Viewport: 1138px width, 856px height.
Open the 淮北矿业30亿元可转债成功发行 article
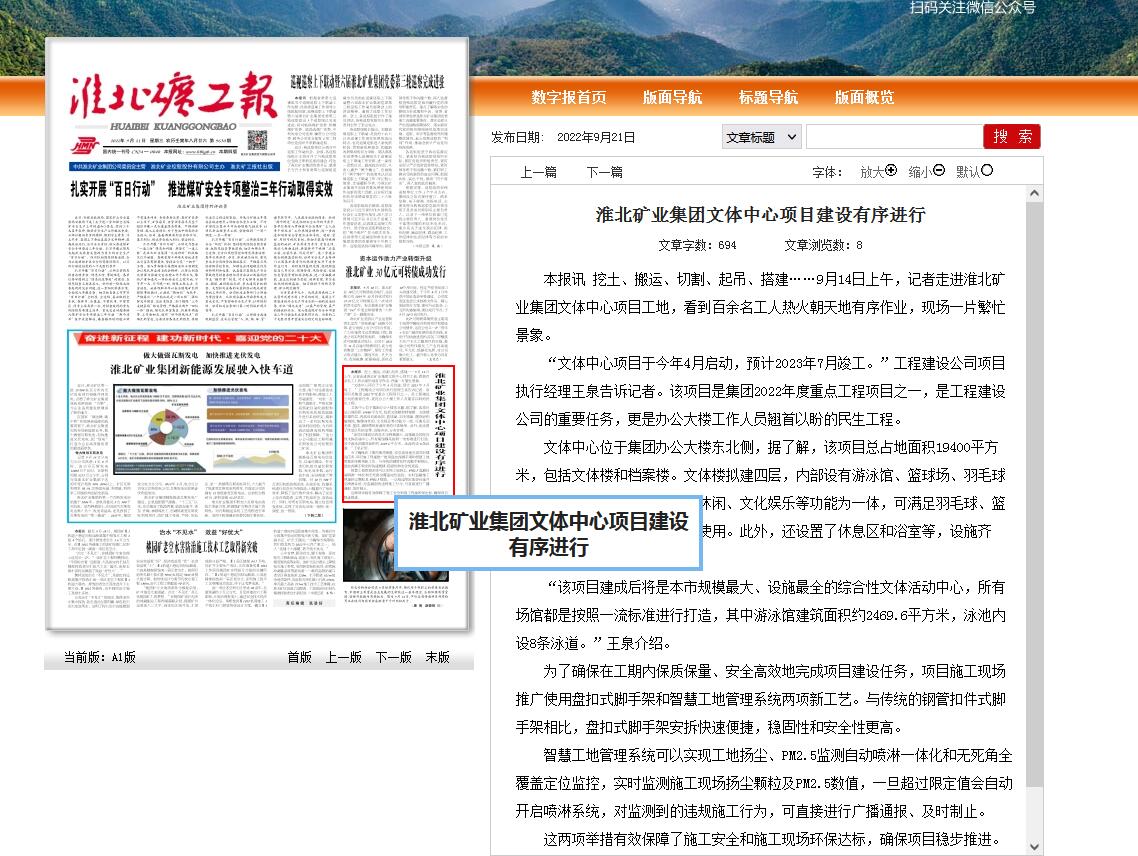click(x=396, y=272)
